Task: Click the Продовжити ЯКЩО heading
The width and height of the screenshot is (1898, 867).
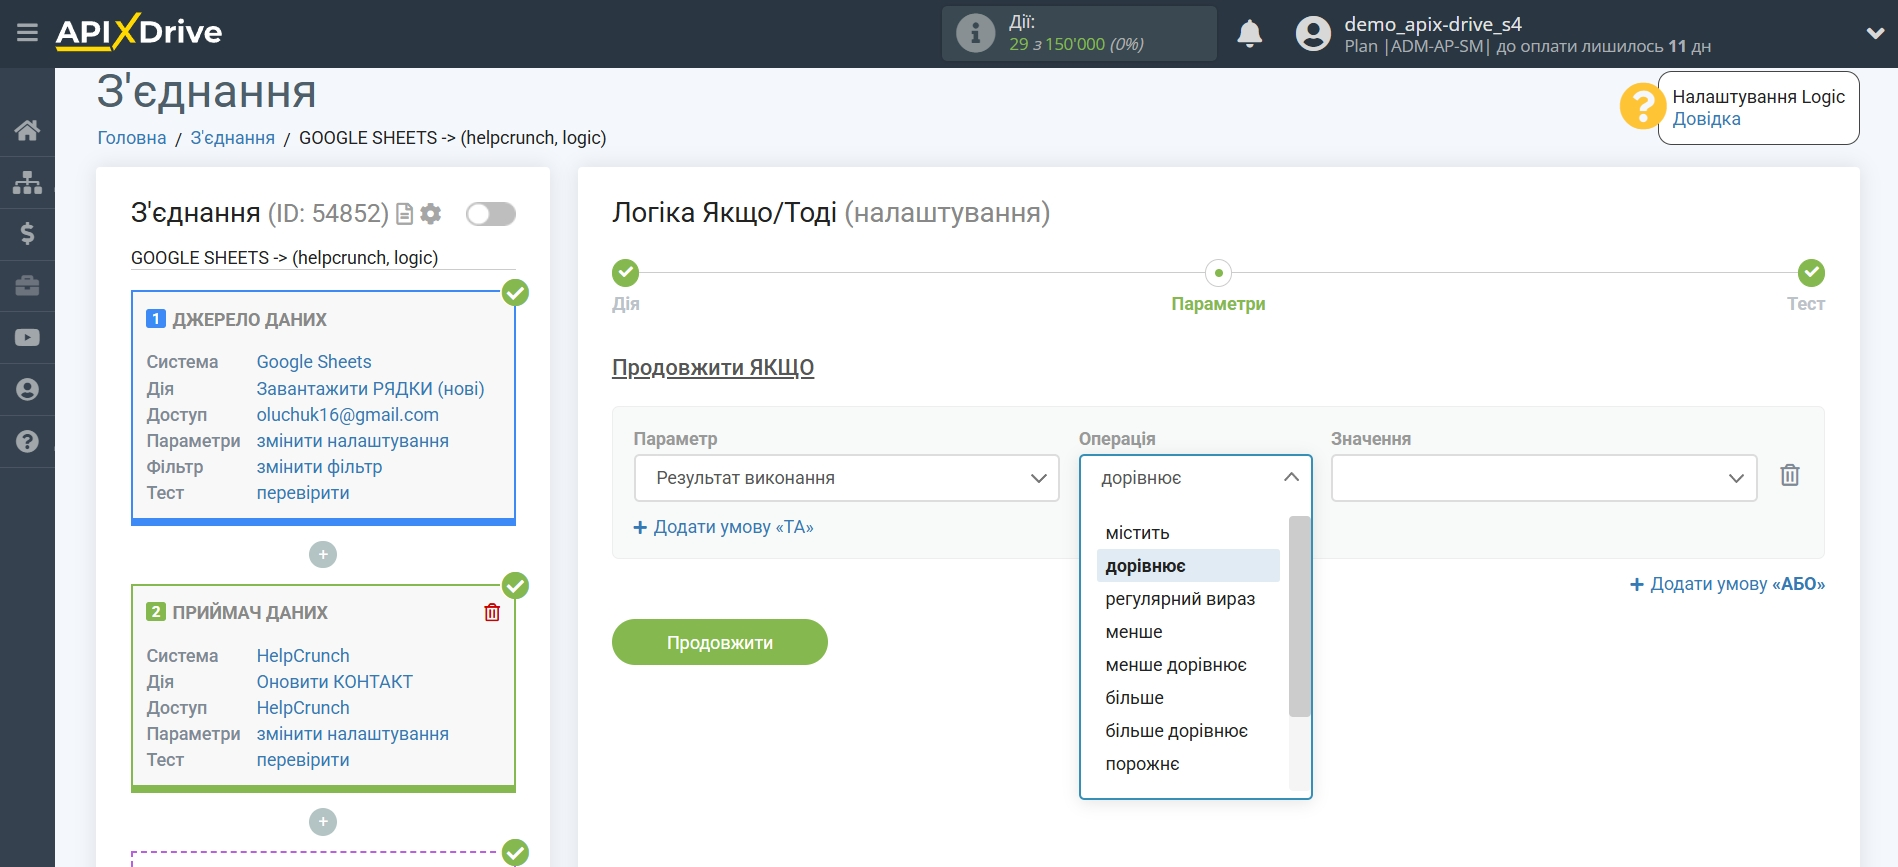Action: pos(713,367)
